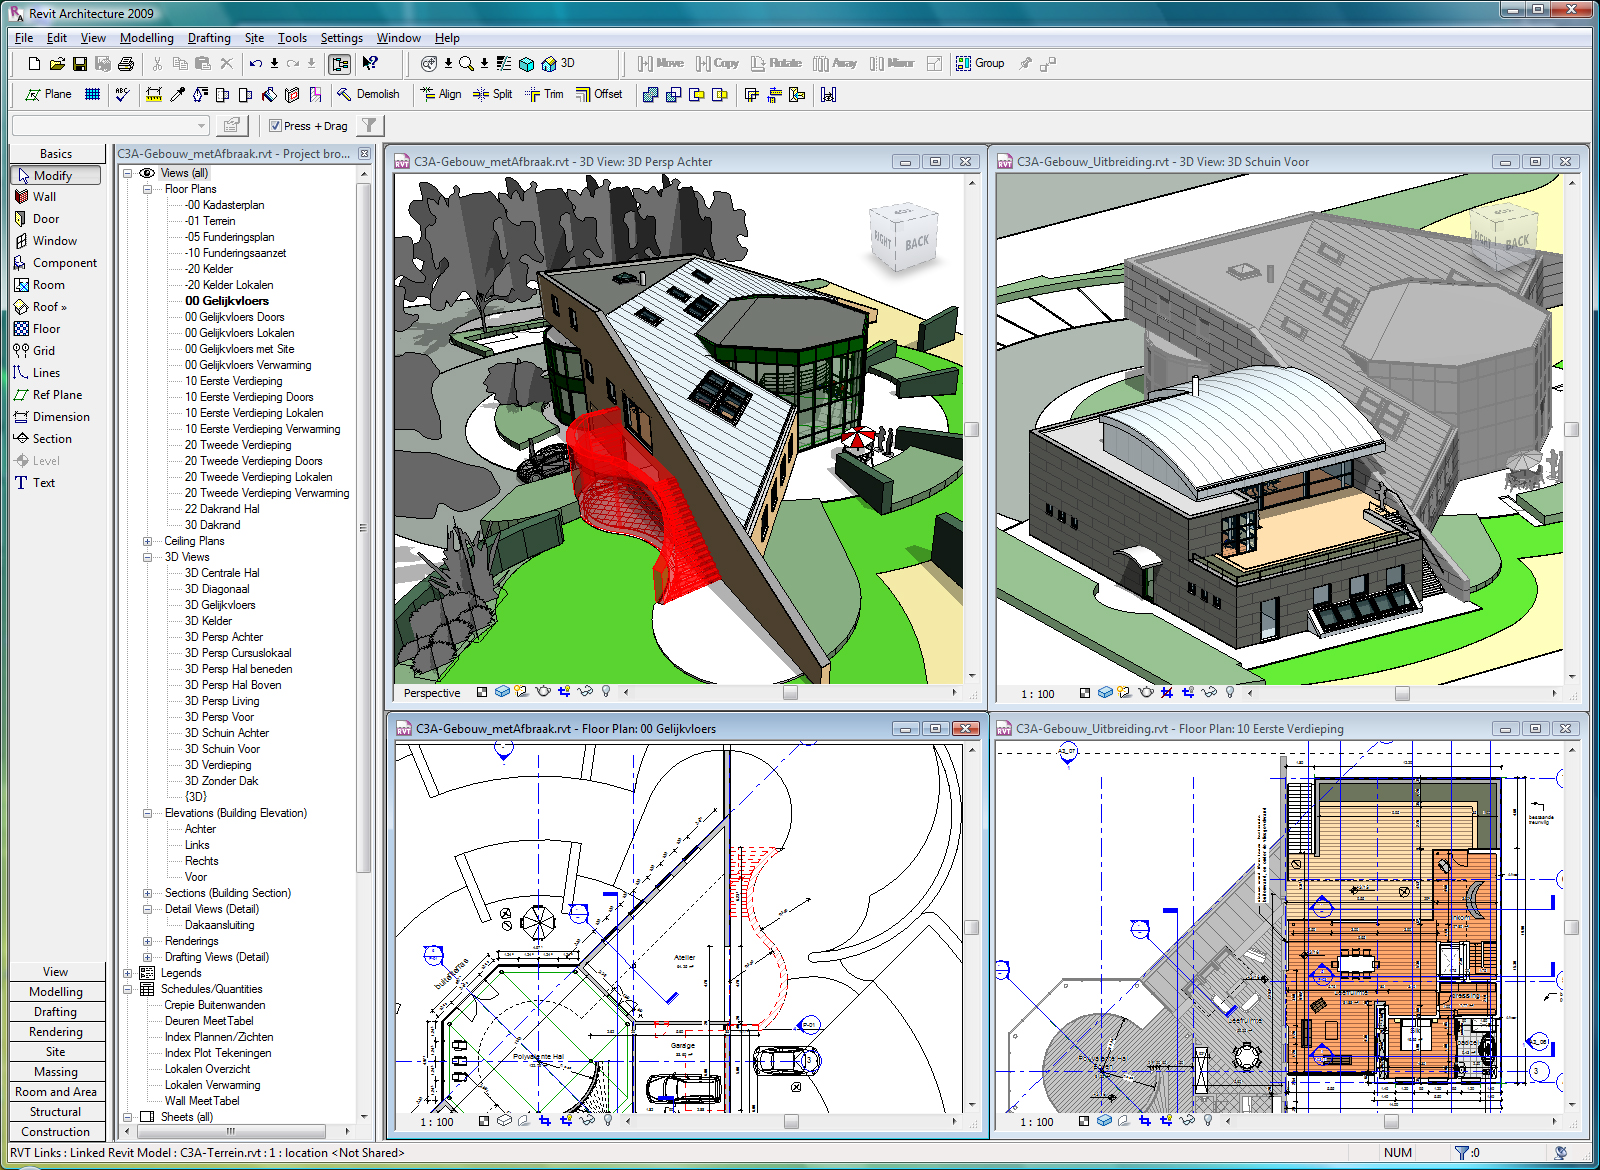Screen dimensions: 1600x1170
Task: Toggle the Modify selection mode
Action: [x=56, y=175]
